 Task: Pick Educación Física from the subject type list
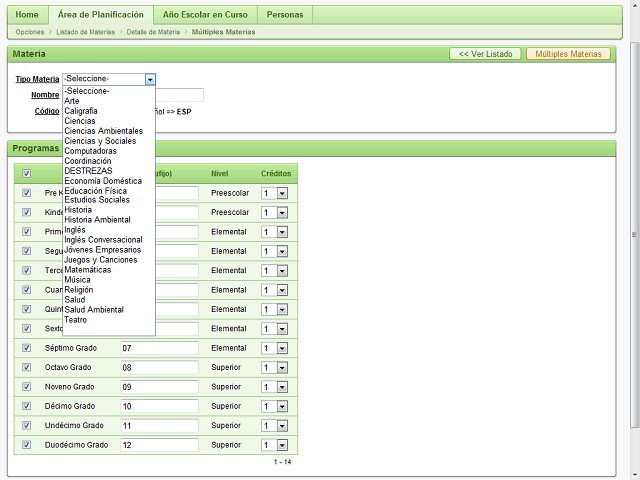pos(95,190)
